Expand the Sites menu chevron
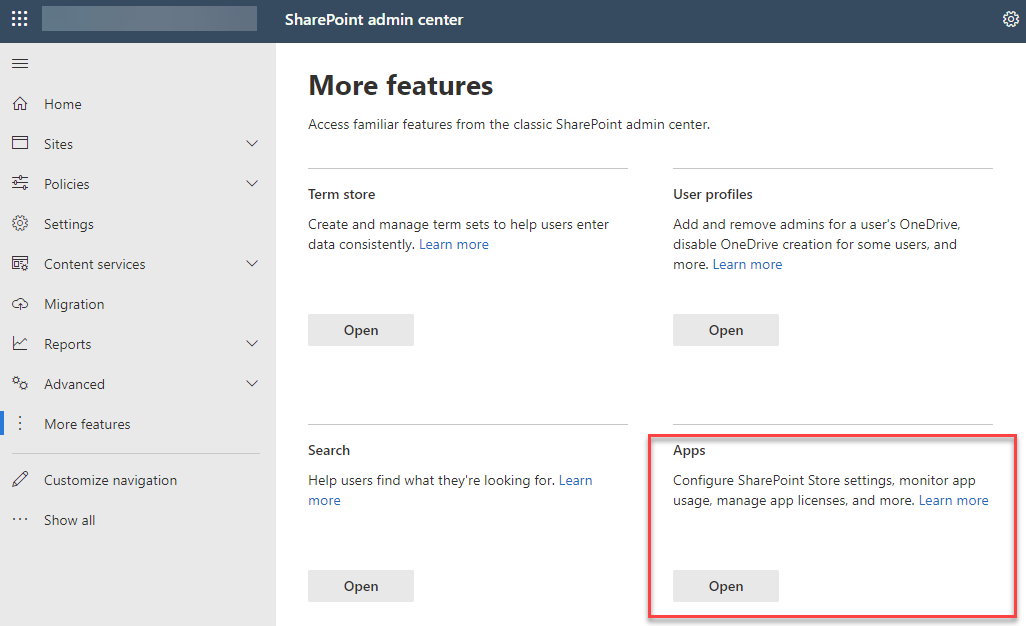 click(x=252, y=143)
